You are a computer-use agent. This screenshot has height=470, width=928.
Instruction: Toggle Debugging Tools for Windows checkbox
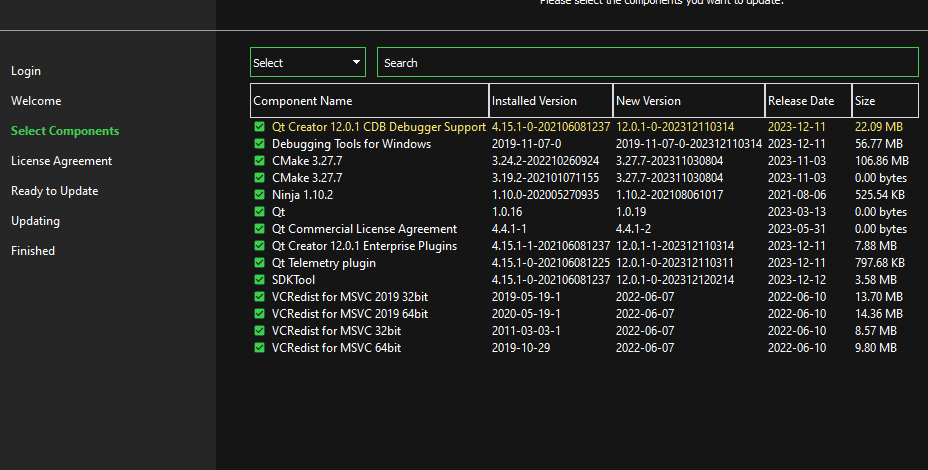pos(259,144)
